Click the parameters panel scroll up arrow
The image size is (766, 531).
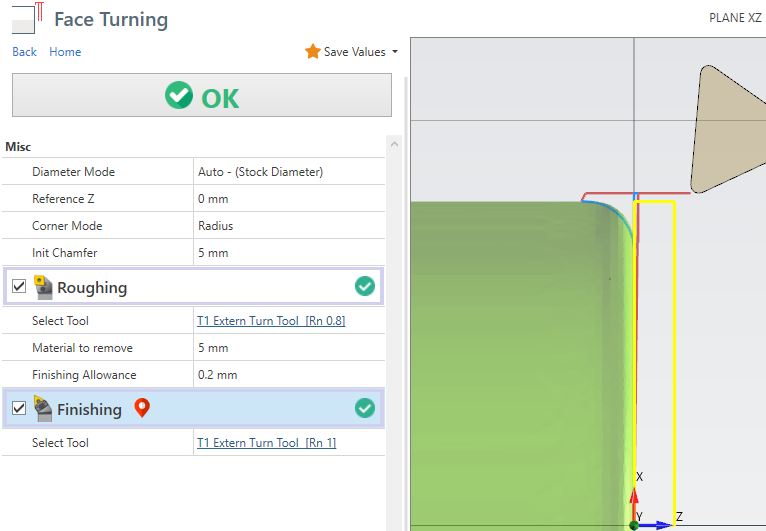coord(394,145)
